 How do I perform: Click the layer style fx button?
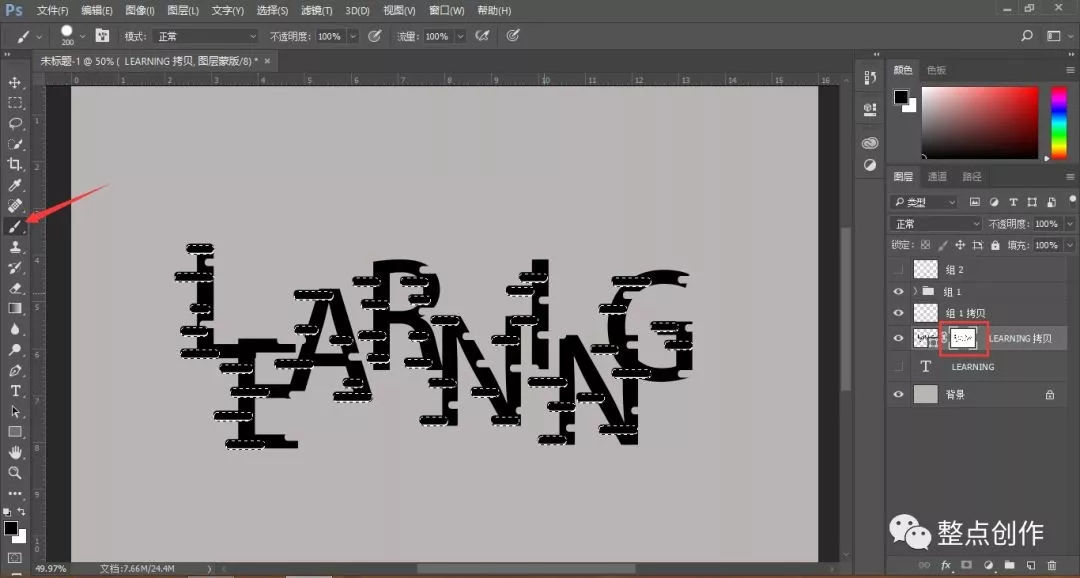click(x=945, y=565)
